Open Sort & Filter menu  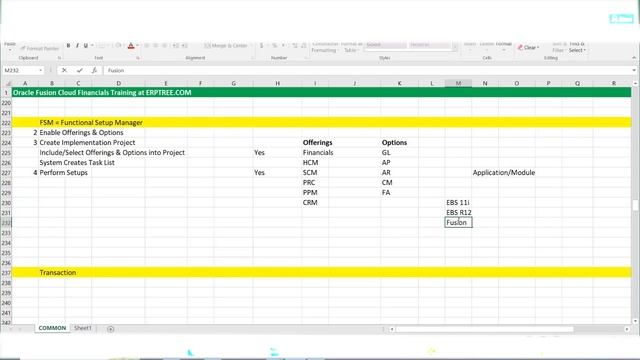coord(559,47)
